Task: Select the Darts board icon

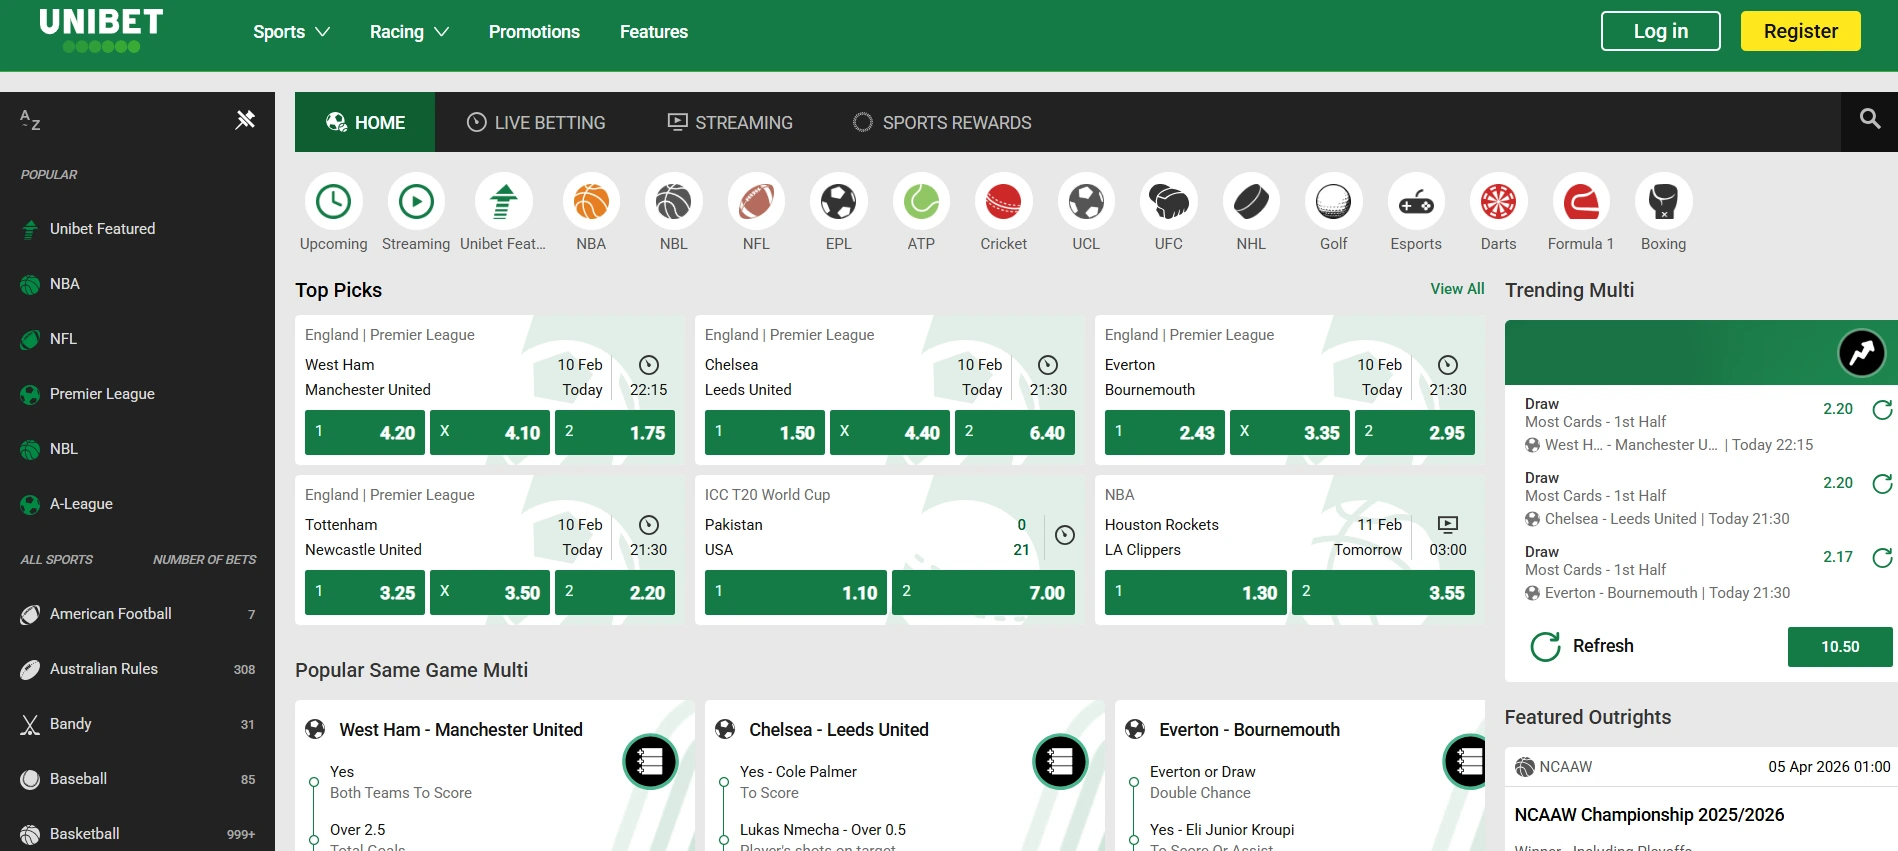Action: click(1499, 202)
